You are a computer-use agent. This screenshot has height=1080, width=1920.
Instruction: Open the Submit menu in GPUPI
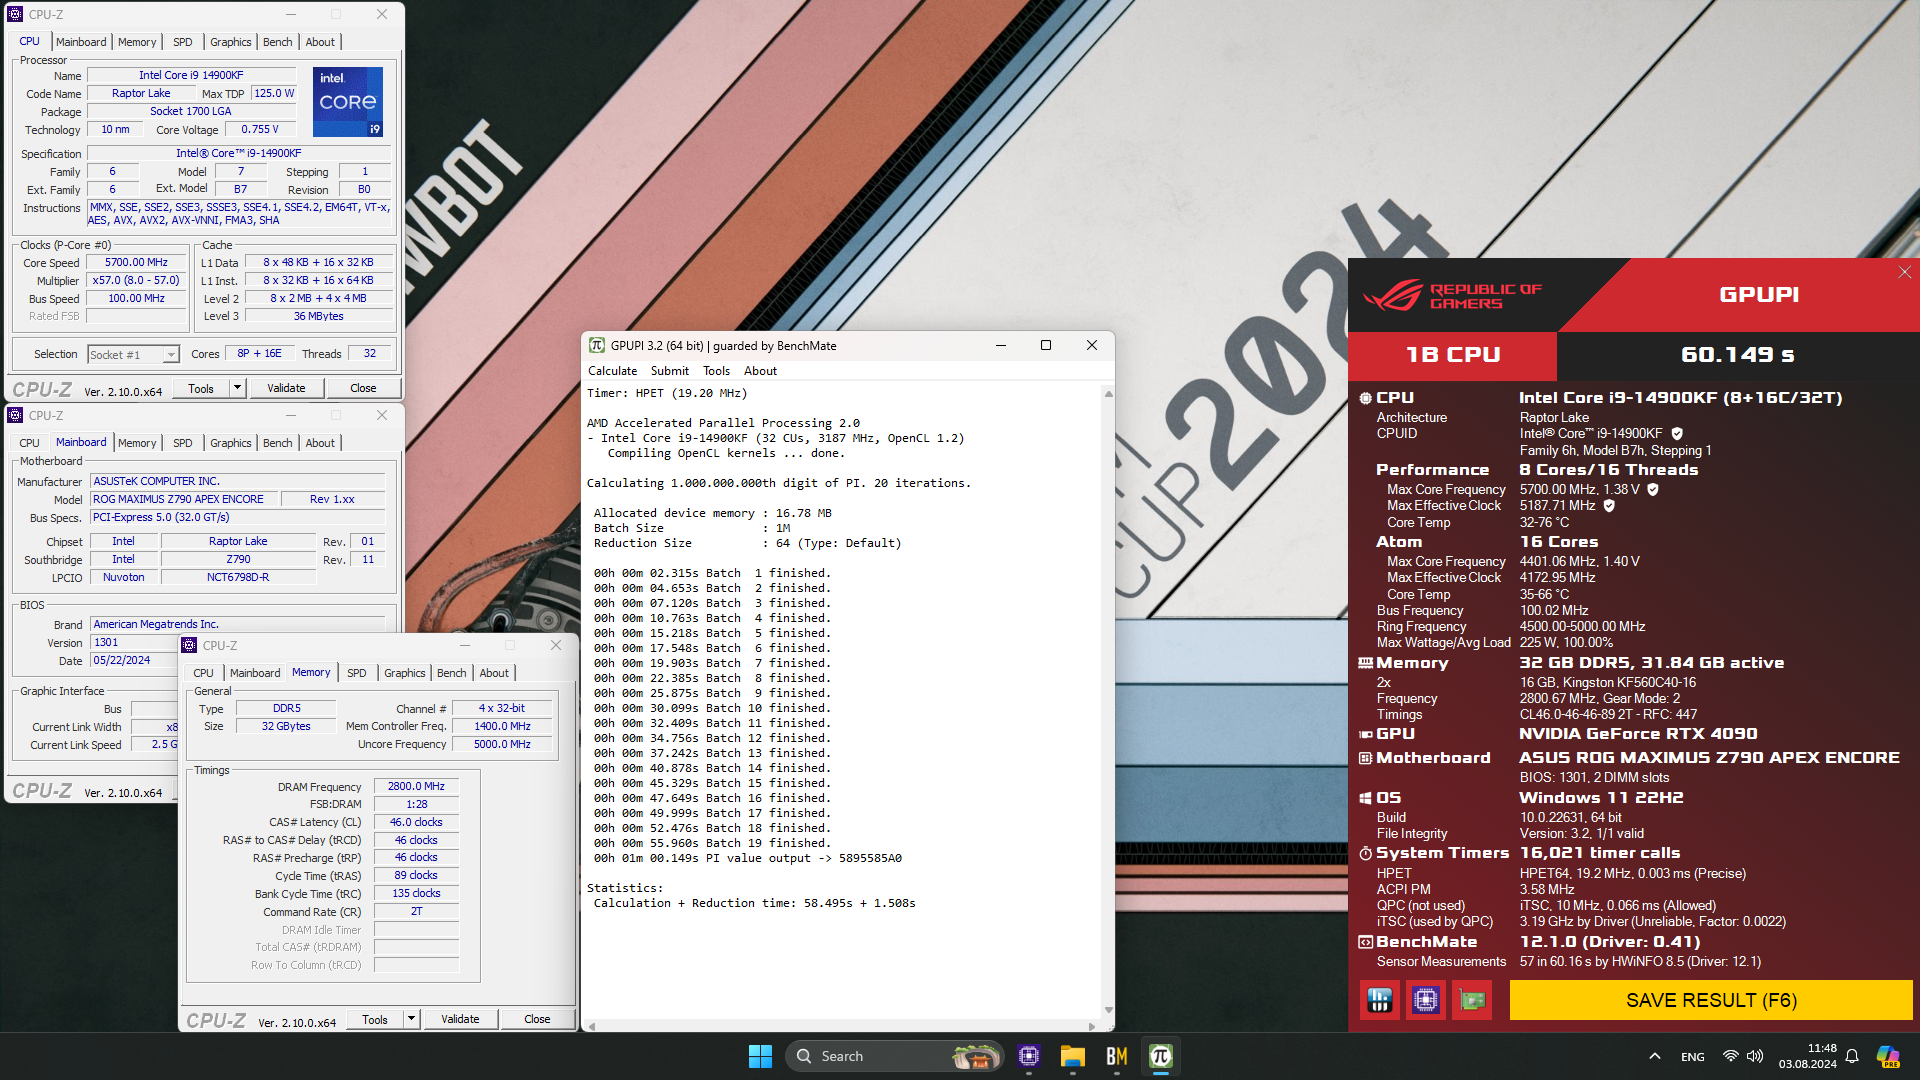670,371
